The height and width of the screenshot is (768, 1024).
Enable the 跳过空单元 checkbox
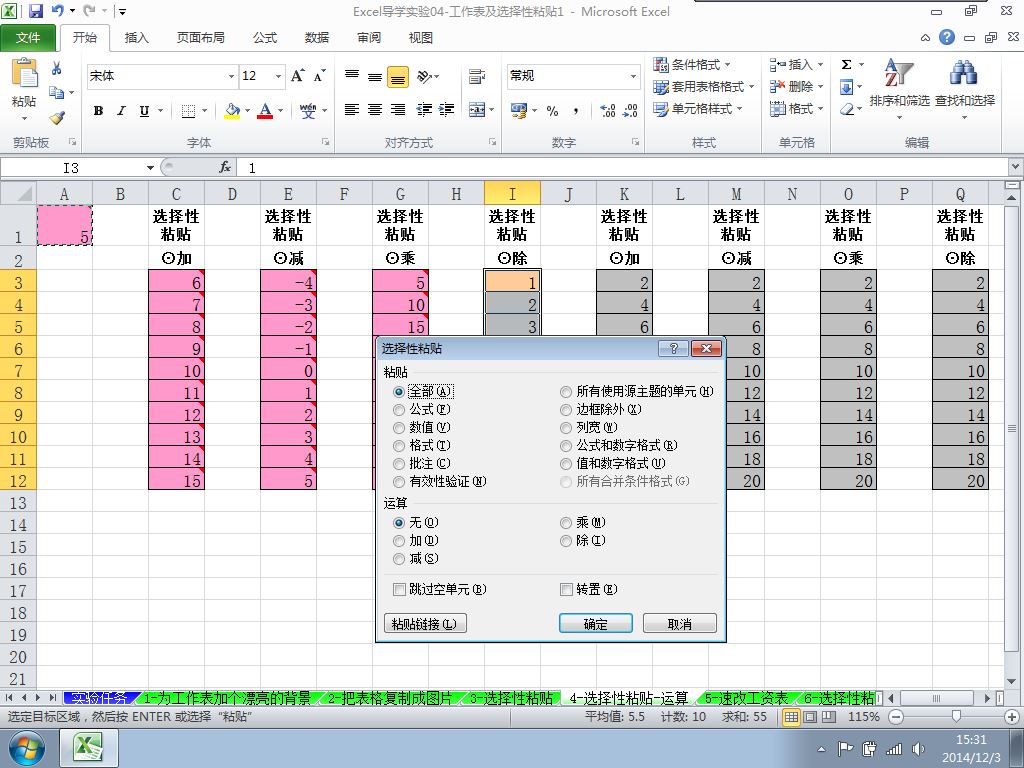pyautogui.click(x=400, y=590)
